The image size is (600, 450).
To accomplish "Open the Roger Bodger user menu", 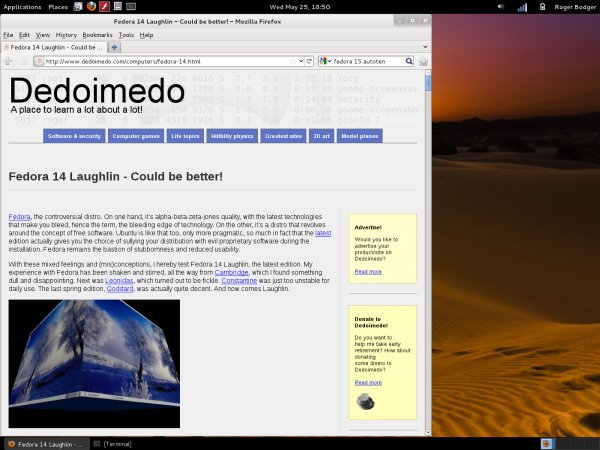I will pos(575,7).
